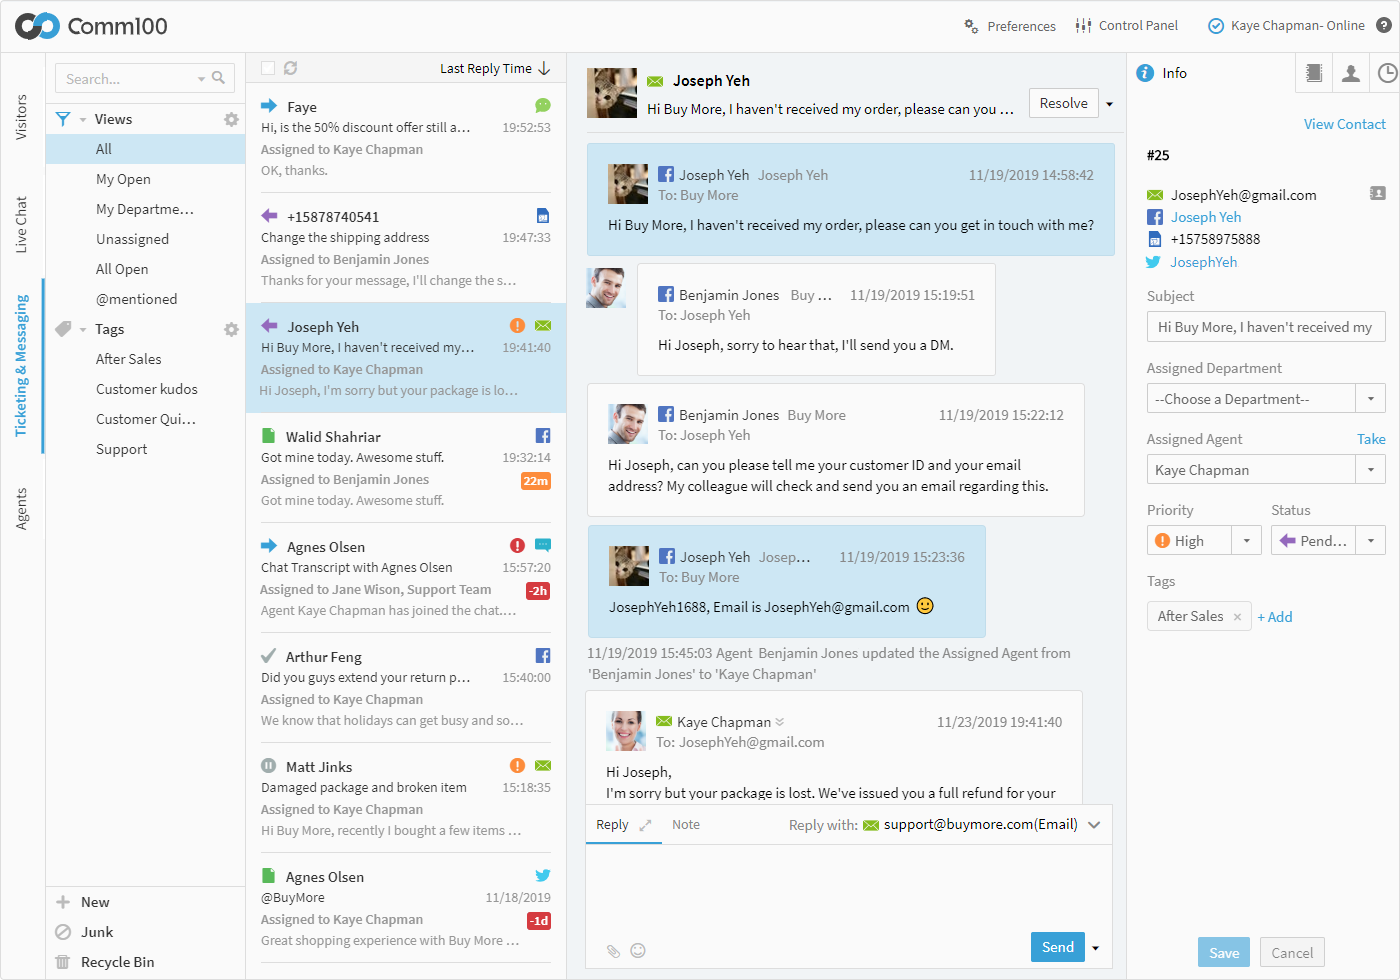Viewport: 1400px width, 980px height.
Task: Click into the Search input field
Action: (x=128, y=78)
